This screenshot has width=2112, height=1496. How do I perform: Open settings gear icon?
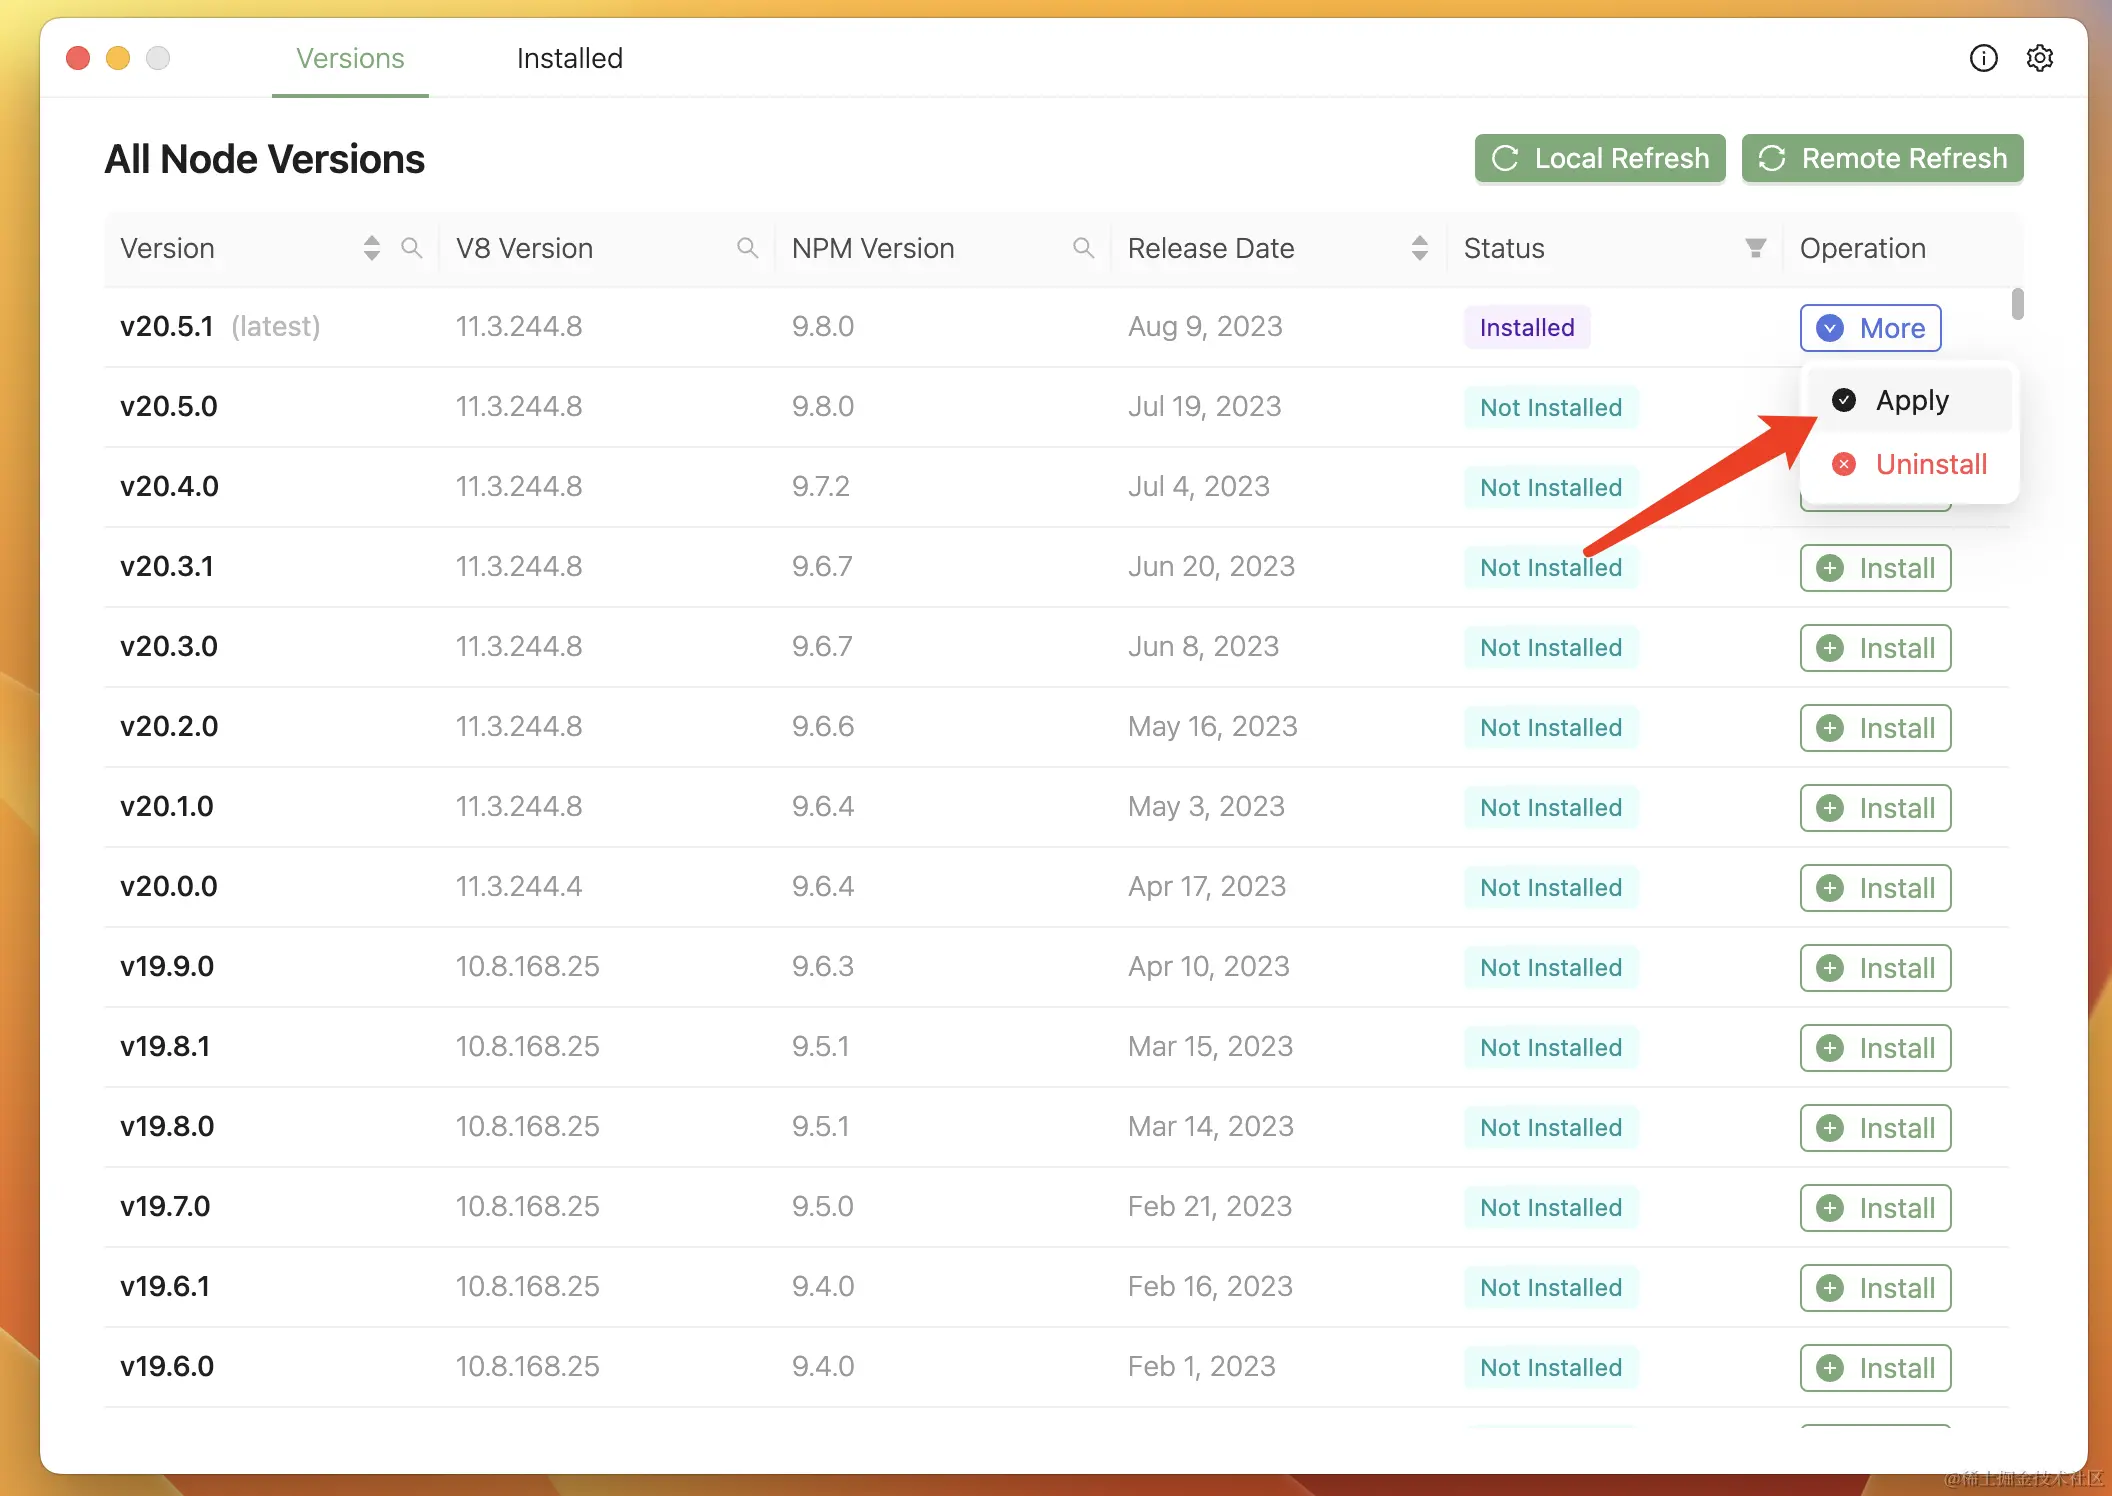(x=2039, y=58)
